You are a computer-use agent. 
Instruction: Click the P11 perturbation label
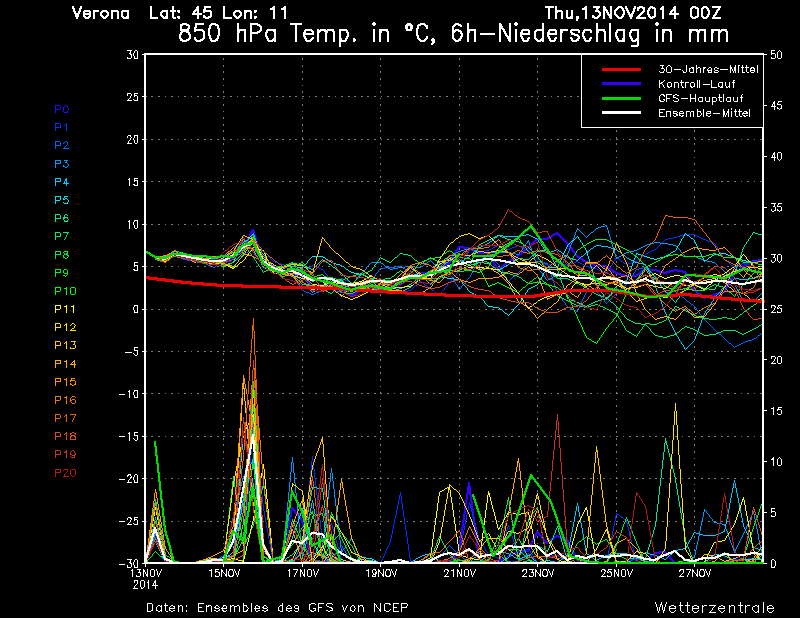65,309
